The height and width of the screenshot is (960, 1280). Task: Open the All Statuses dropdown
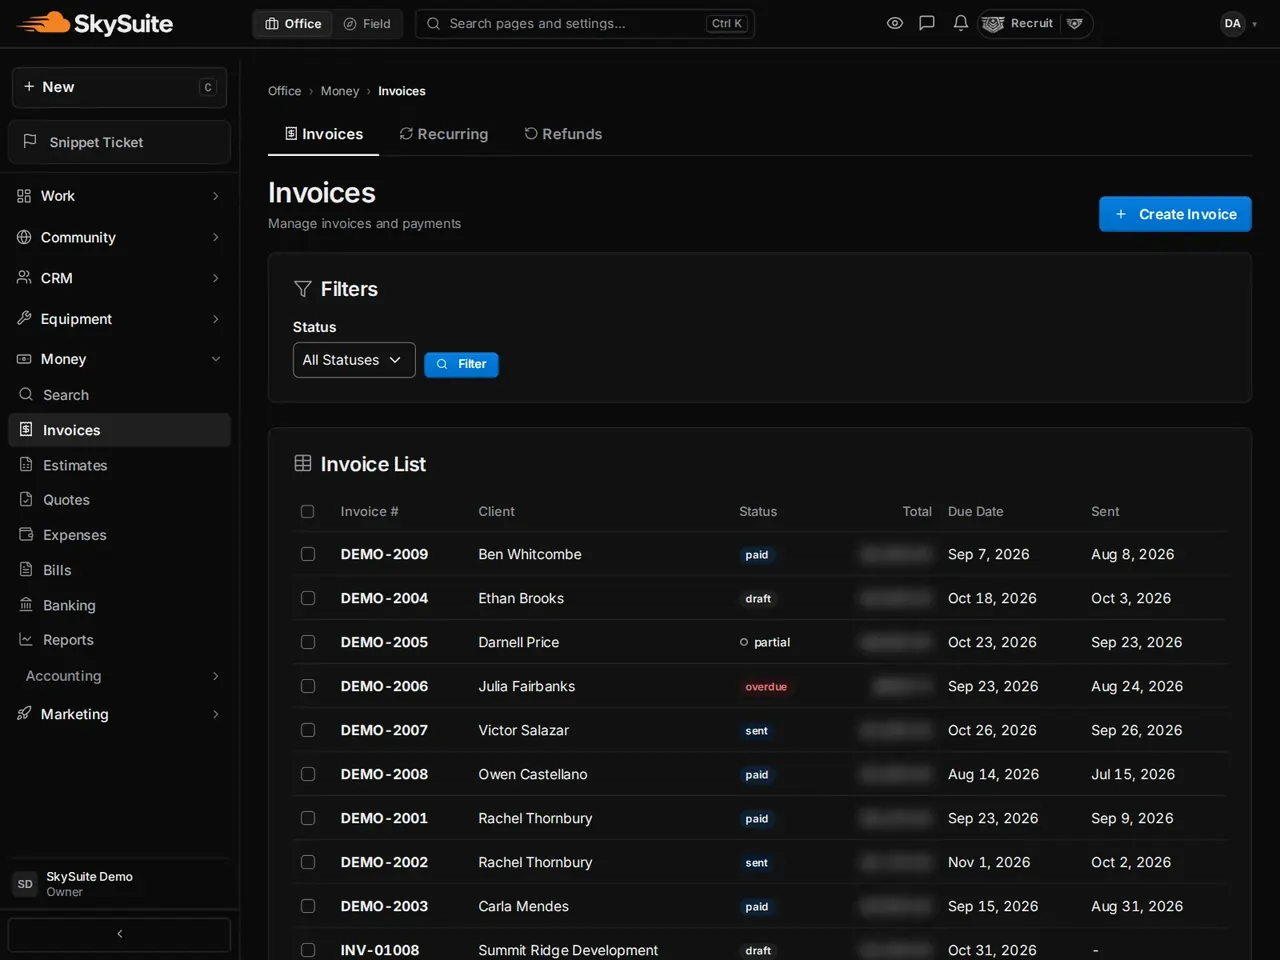coord(354,360)
